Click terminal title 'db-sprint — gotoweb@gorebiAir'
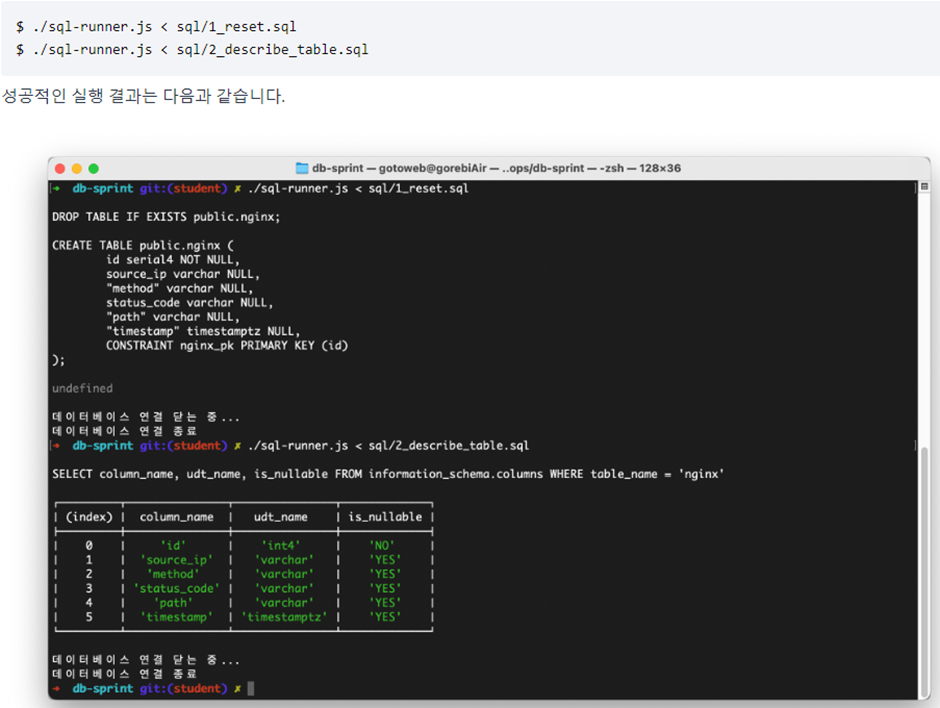This screenshot has height=708, width=940. pyautogui.click(x=399, y=168)
